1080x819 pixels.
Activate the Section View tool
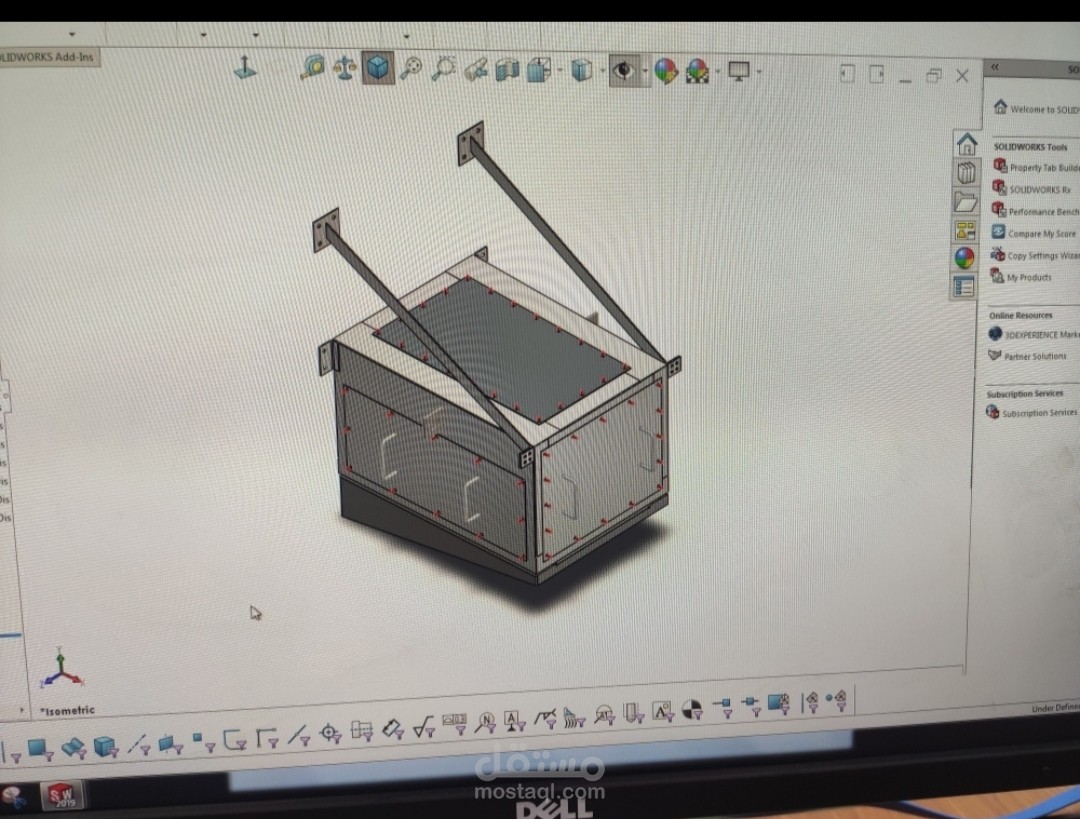[x=505, y=70]
